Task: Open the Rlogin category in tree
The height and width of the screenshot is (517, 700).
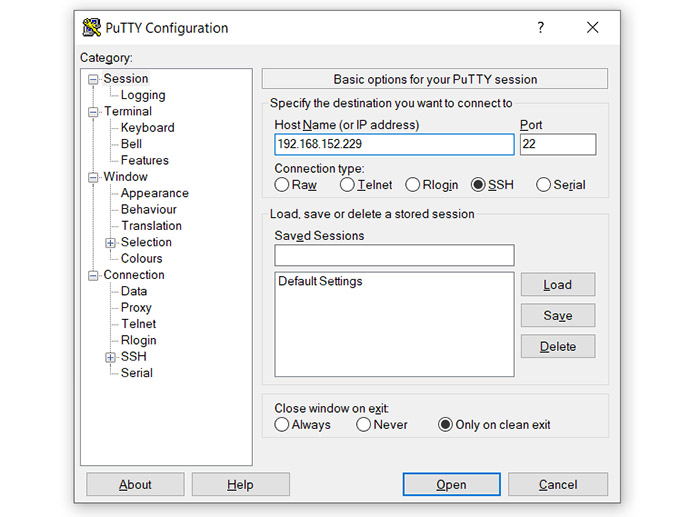Action: pyautogui.click(x=138, y=340)
